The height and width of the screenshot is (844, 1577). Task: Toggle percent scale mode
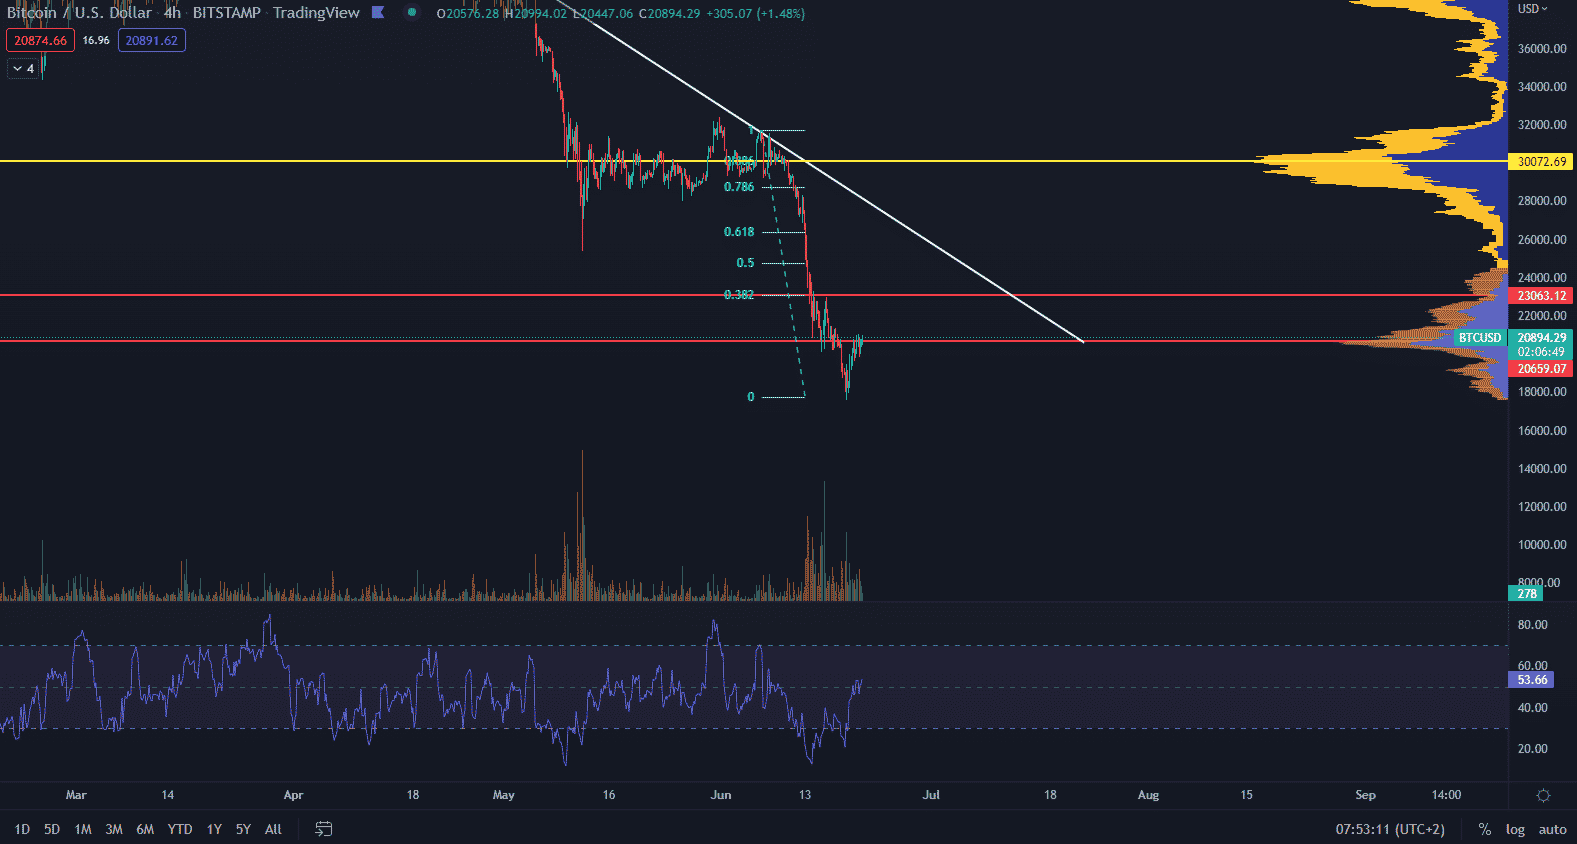tap(1485, 829)
